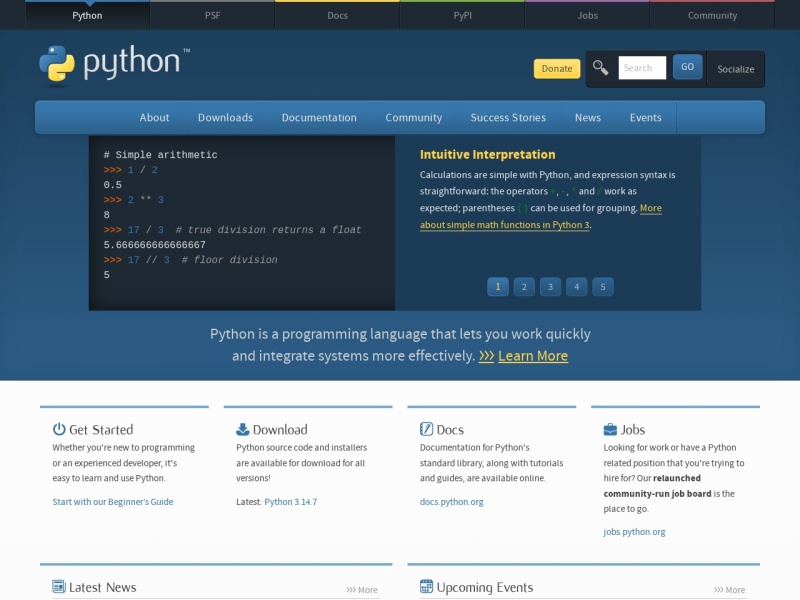The width and height of the screenshot is (800, 600).
Task: Open the Socialize menu
Action: (x=736, y=69)
